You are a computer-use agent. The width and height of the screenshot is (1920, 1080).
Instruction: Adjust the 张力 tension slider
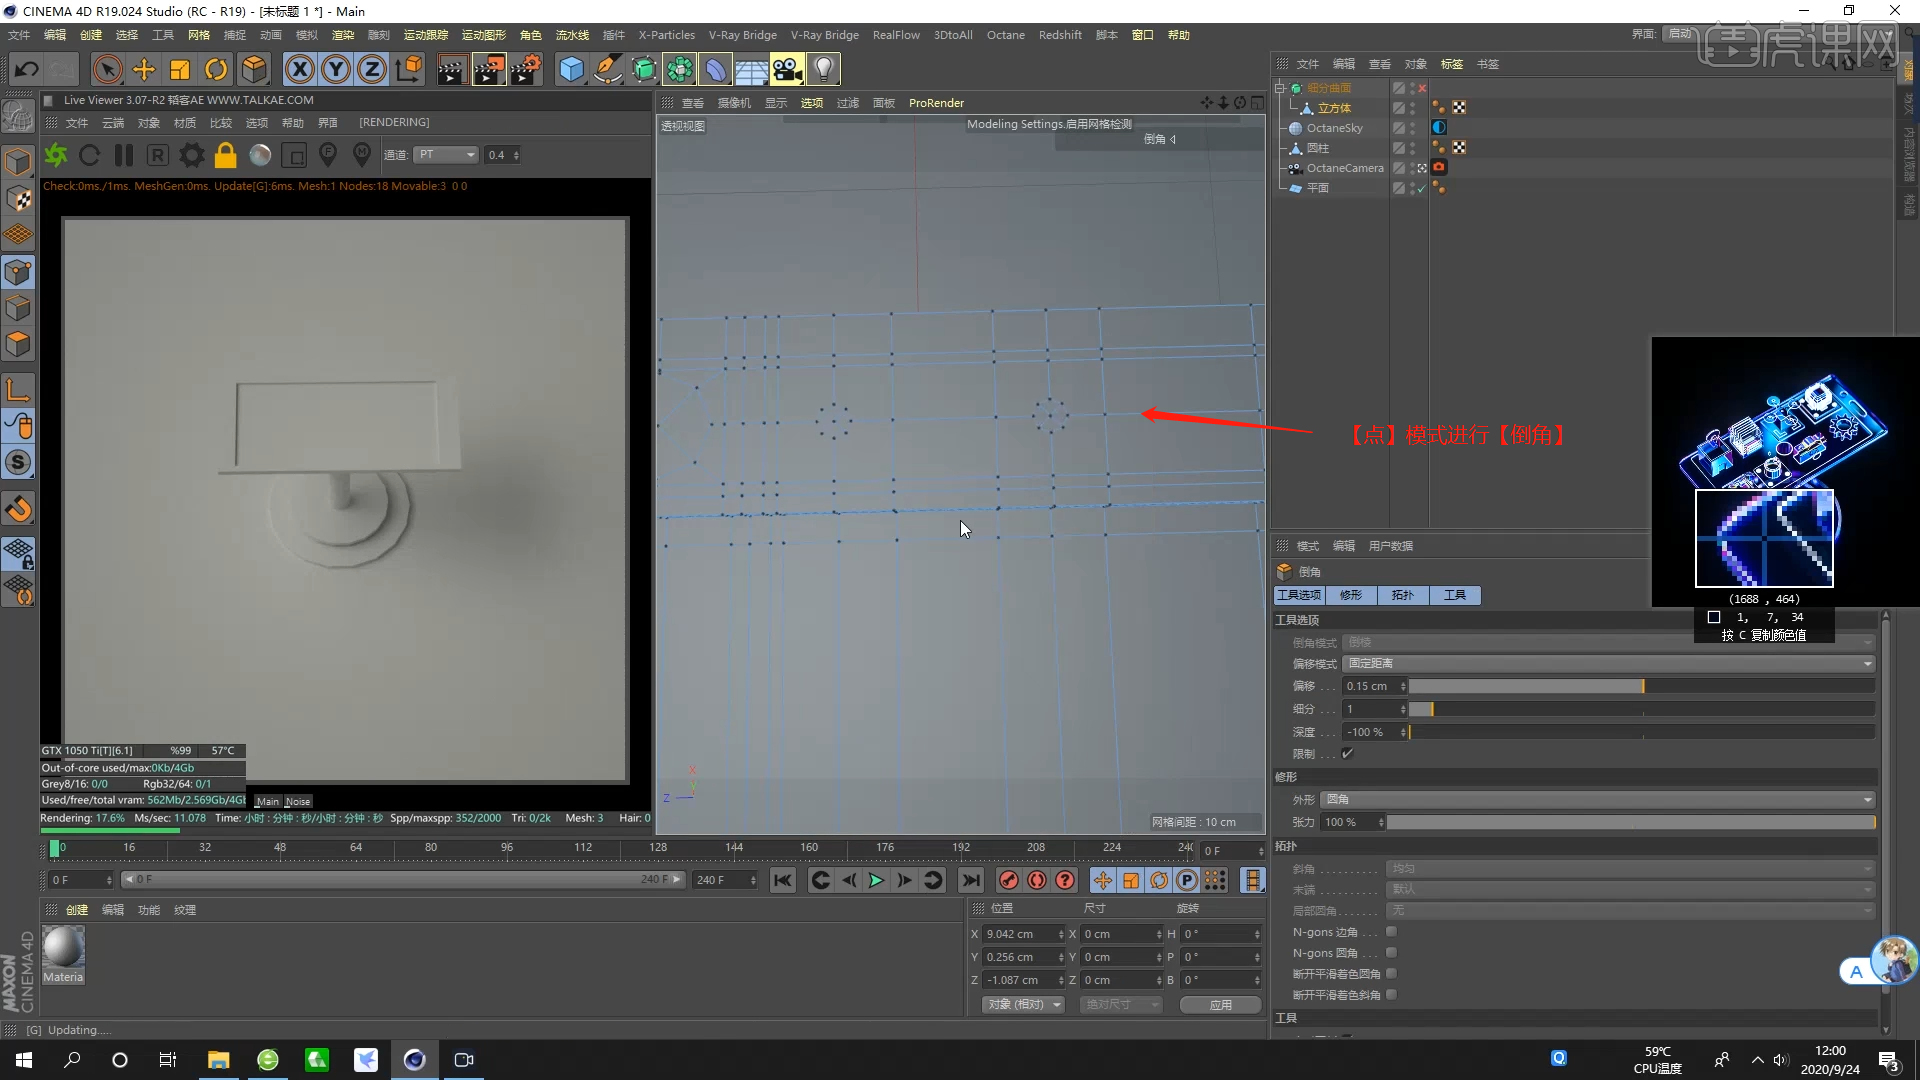point(1631,822)
